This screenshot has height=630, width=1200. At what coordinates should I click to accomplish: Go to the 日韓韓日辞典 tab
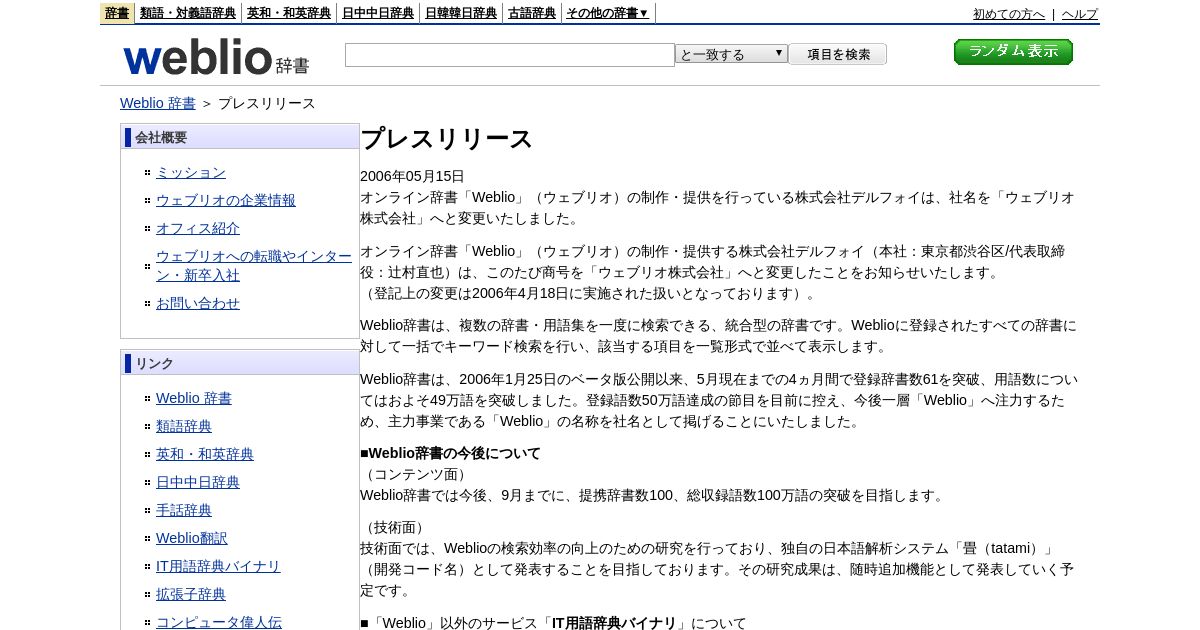point(461,13)
